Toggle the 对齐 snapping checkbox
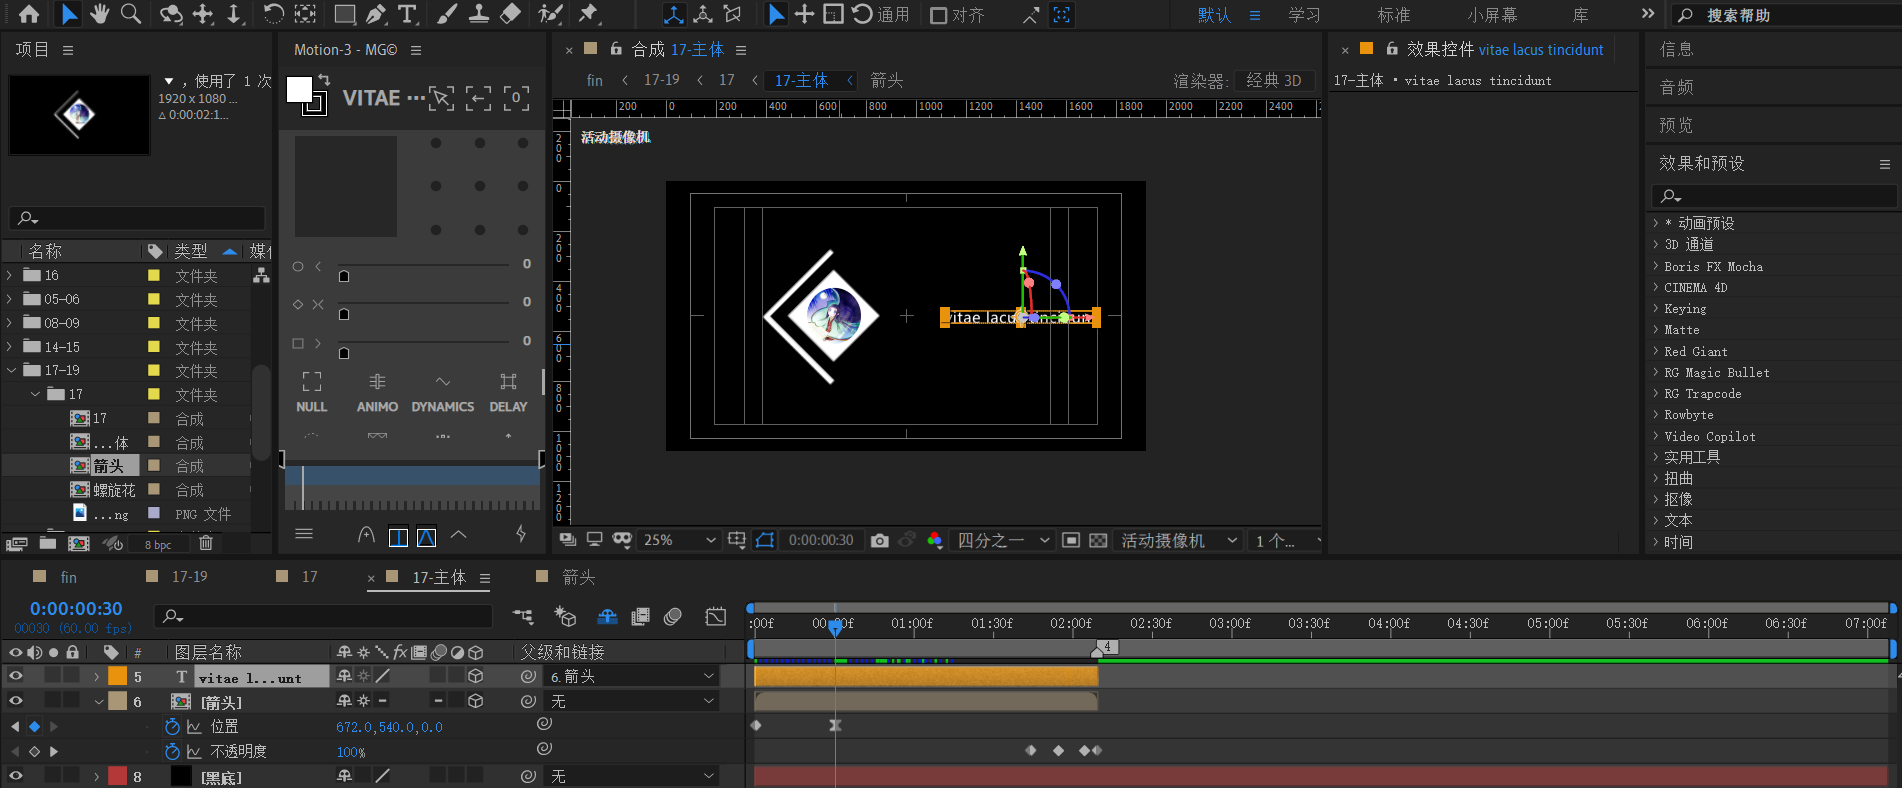 939,15
